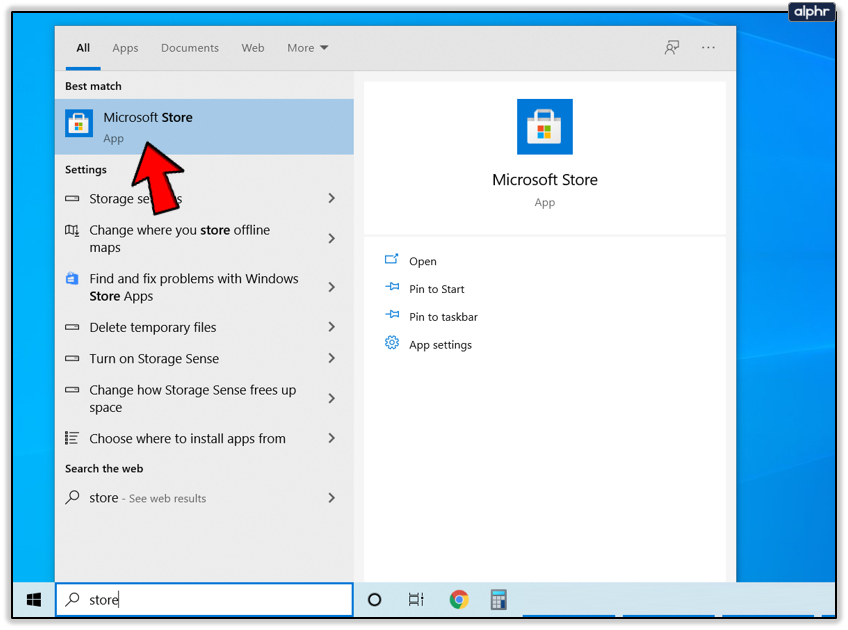Open Task View from the taskbar
This screenshot has height=630, width=848.
click(416, 600)
